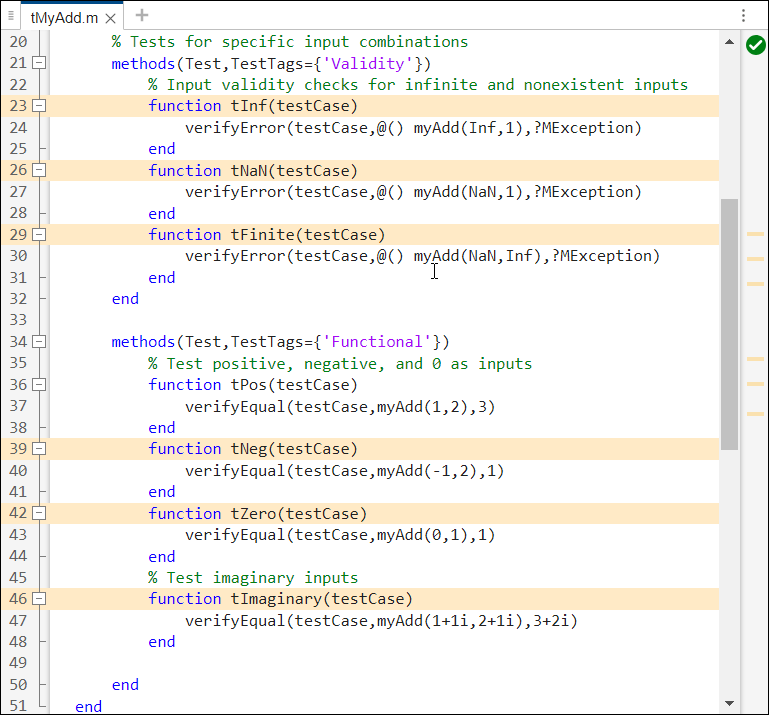Screen dimensions: 769x715
Task: Click verifyEqual on line 37
Action: coord(235,407)
